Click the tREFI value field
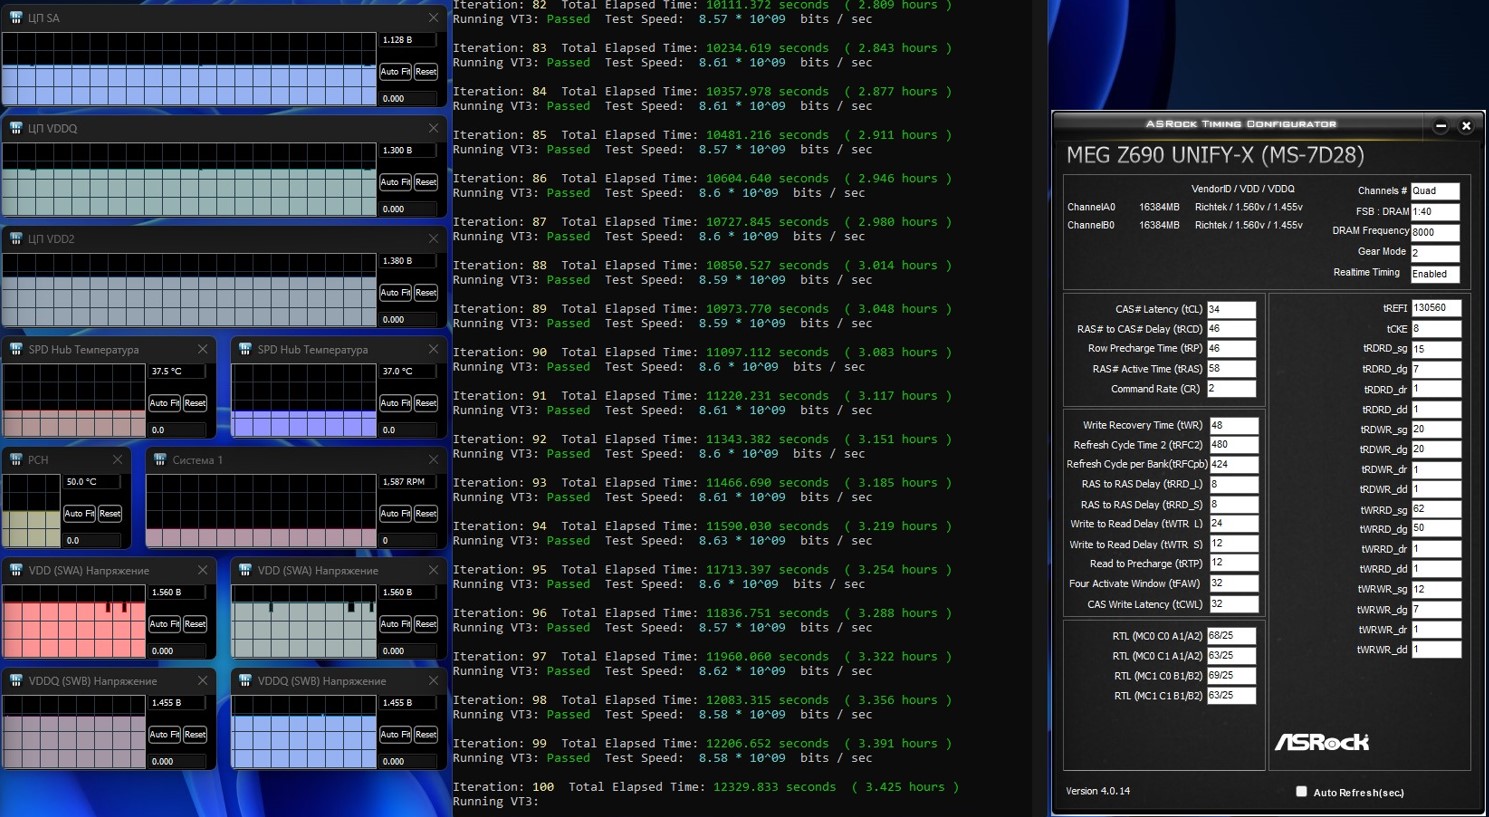Screen dimensions: 1489x817 click(x=1436, y=308)
